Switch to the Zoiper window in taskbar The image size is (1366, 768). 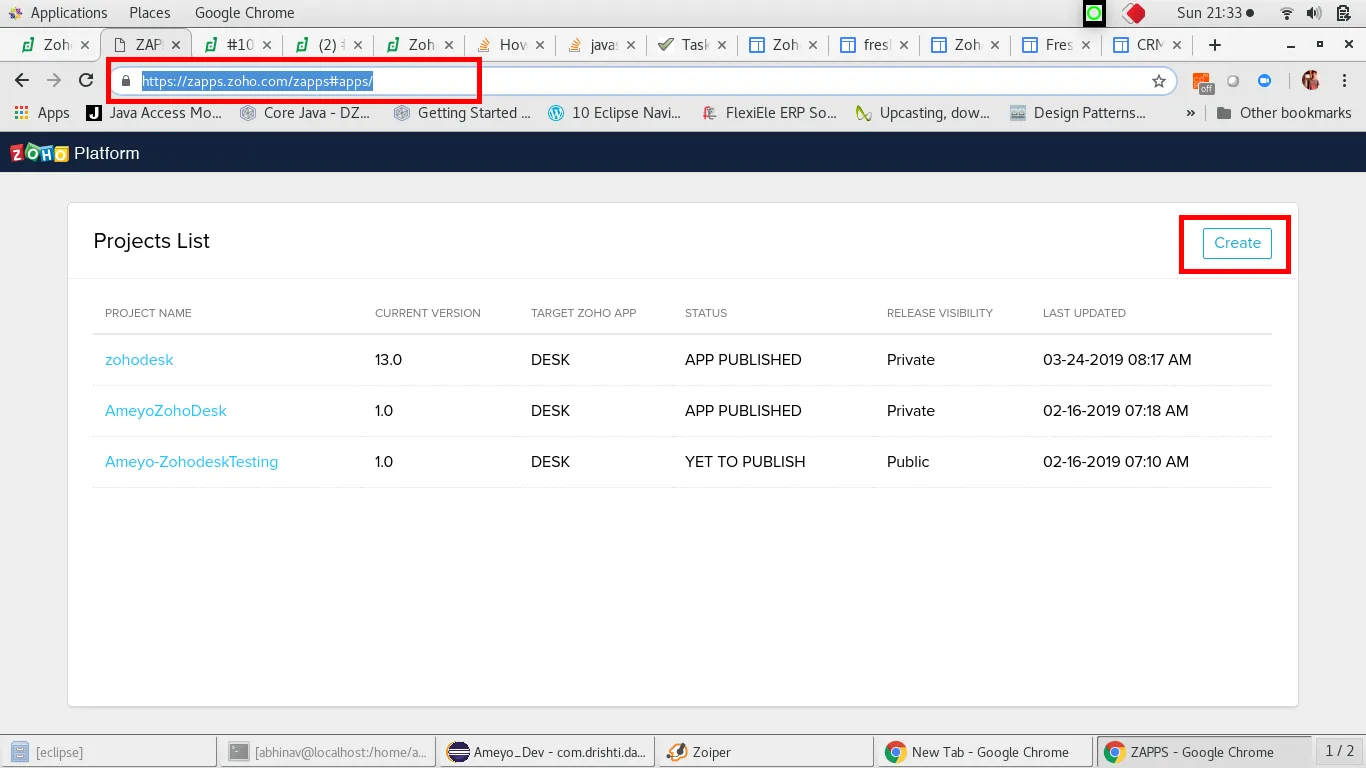point(766,752)
